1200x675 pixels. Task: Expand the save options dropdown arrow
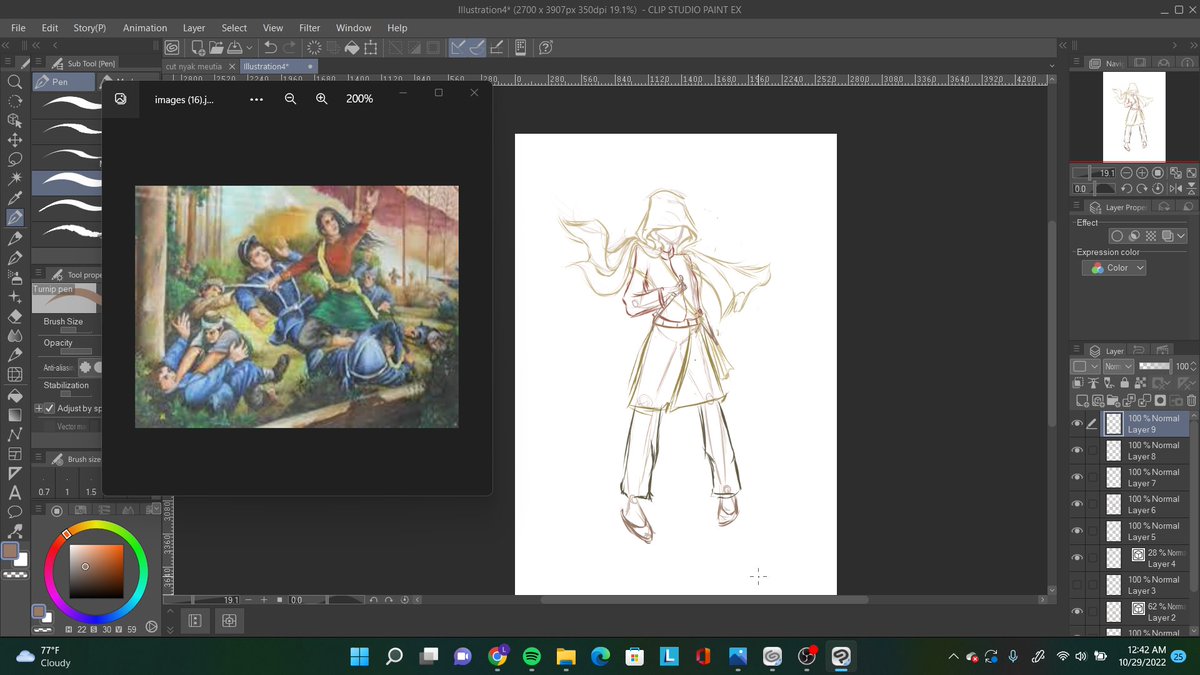pos(249,47)
